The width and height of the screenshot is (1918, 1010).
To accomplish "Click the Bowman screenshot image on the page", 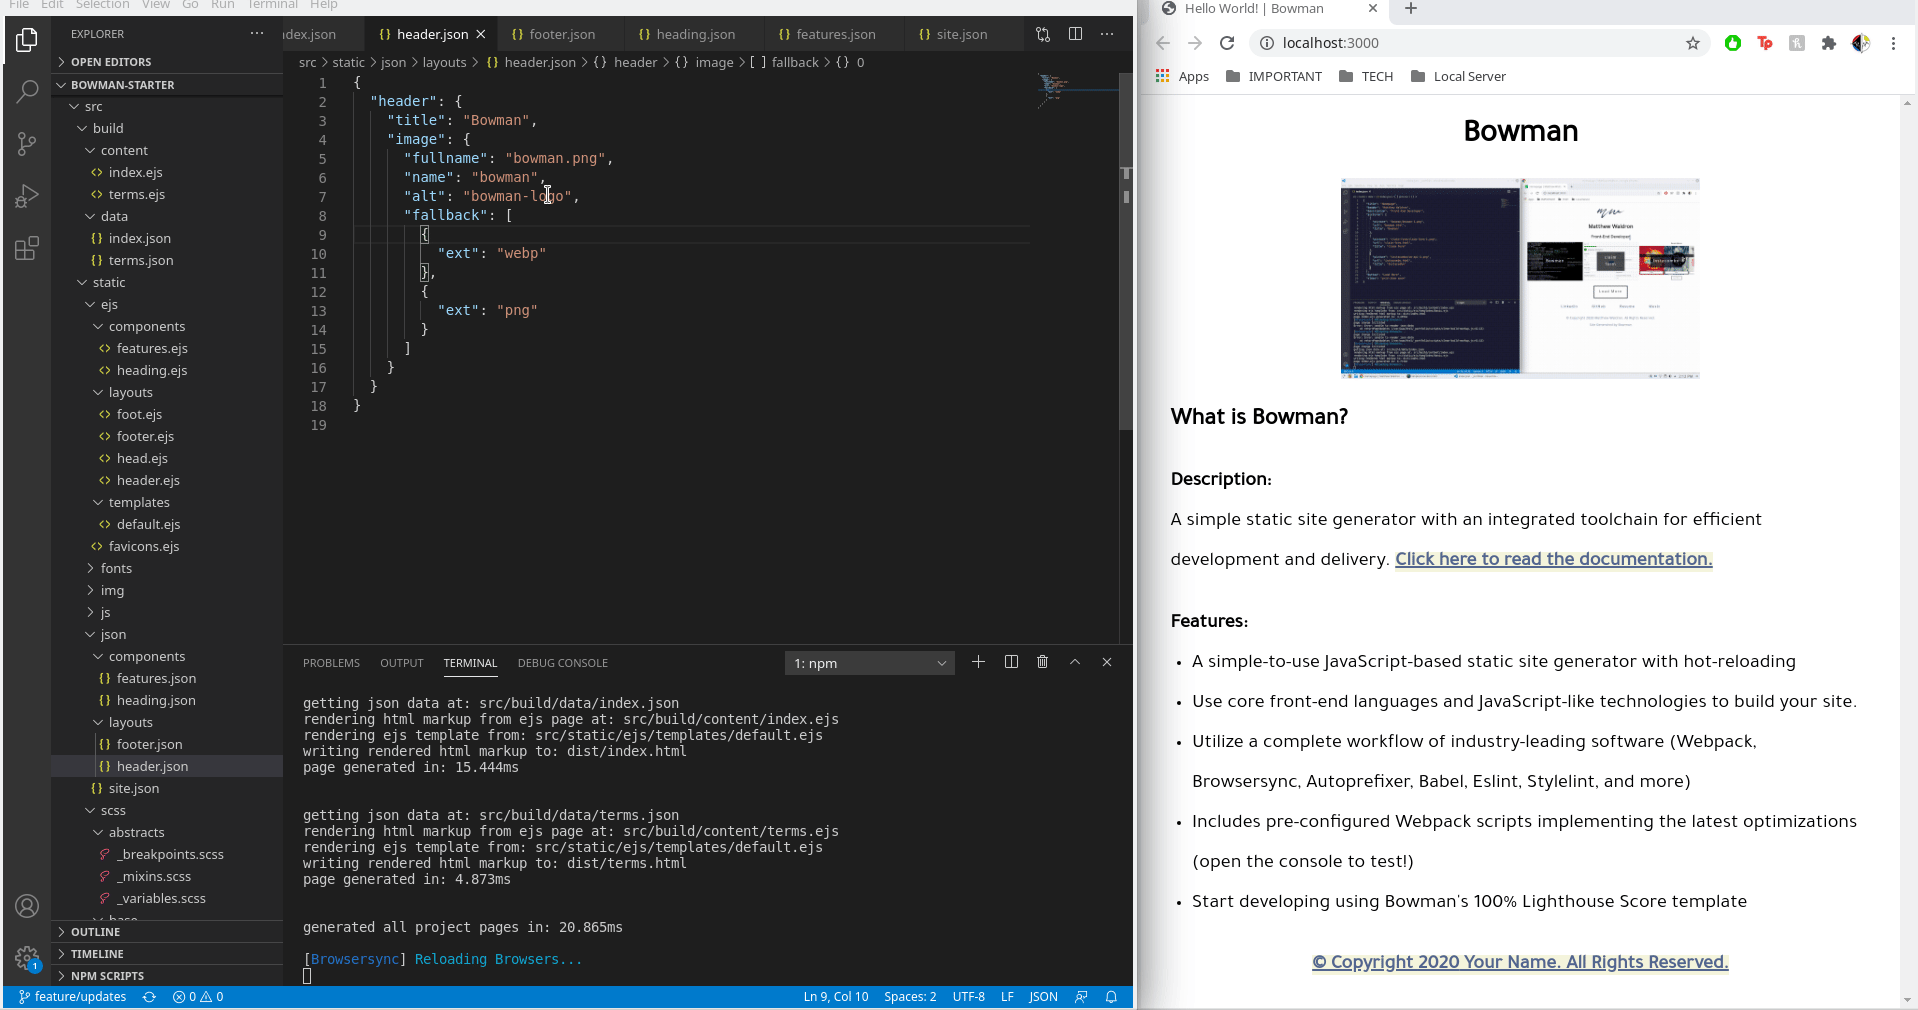I will (1520, 278).
